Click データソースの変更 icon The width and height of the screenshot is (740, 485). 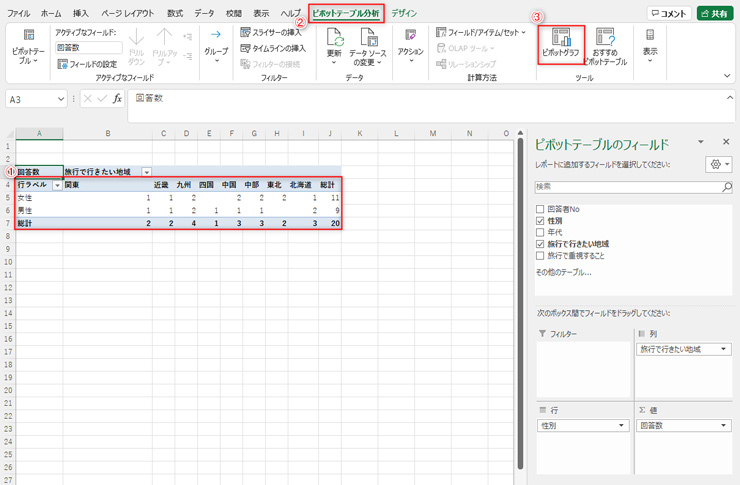point(368,45)
